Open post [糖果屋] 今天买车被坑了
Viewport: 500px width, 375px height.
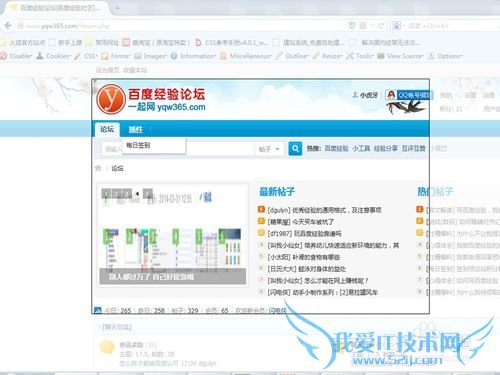[x=301, y=222]
